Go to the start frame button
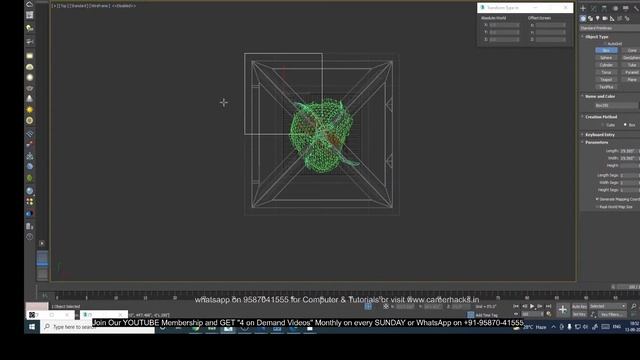The width and height of the screenshot is (640, 360). coord(516,306)
